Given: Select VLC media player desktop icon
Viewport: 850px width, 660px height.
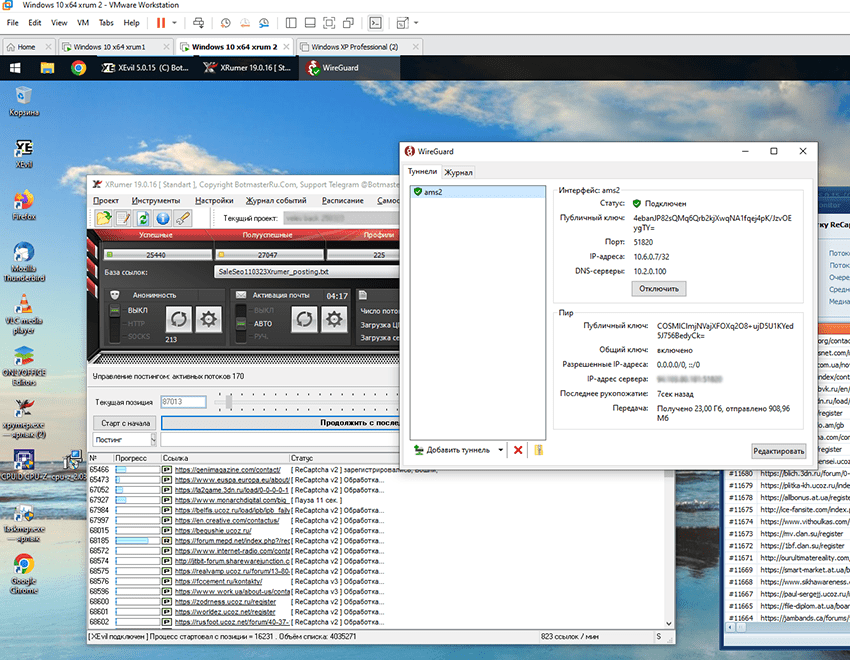Looking at the screenshot, I should (24, 314).
